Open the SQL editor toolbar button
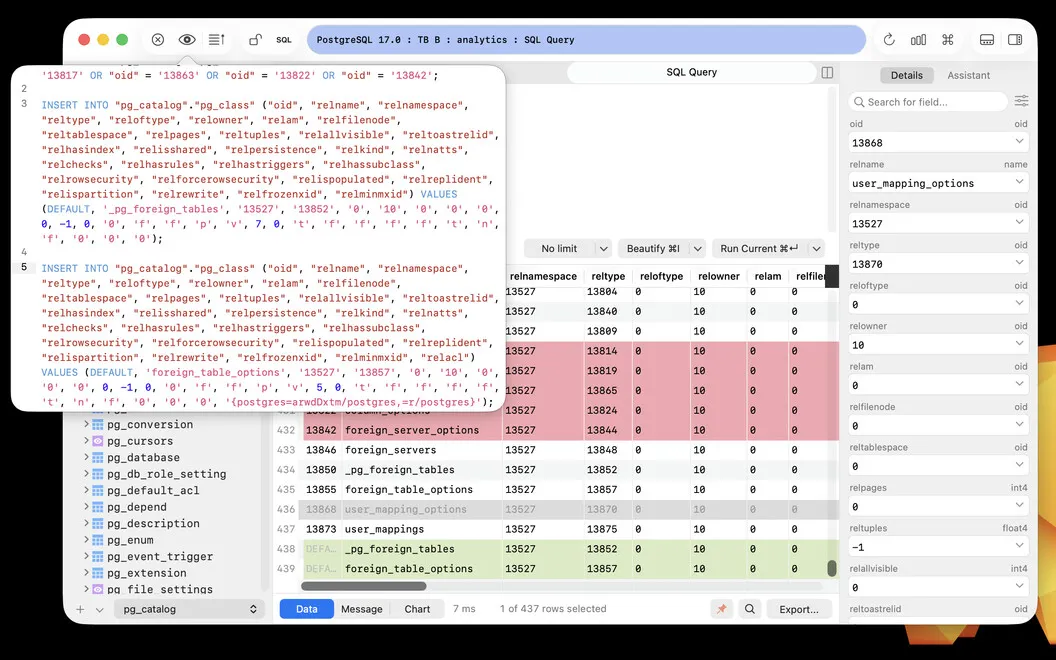The width and height of the screenshot is (1056, 660). coord(284,40)
